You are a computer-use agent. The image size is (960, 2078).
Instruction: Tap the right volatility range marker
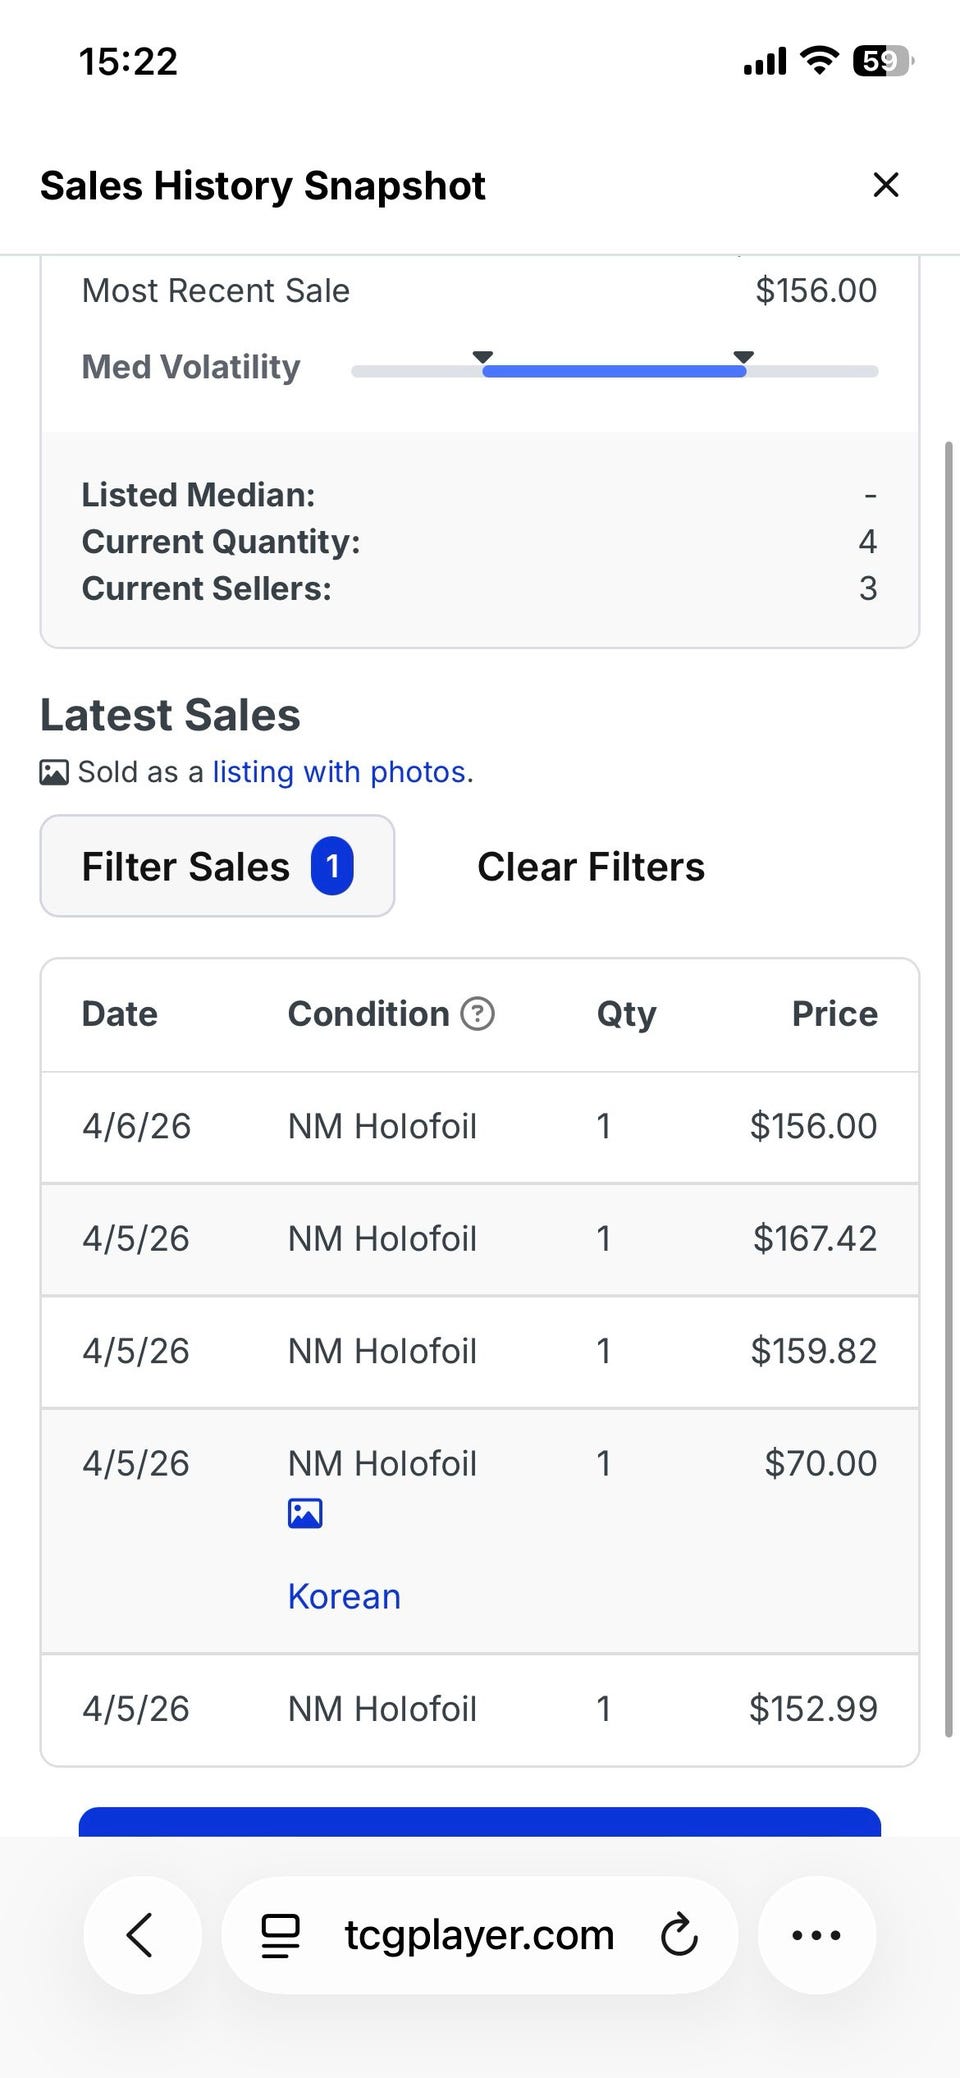[743, 358]
